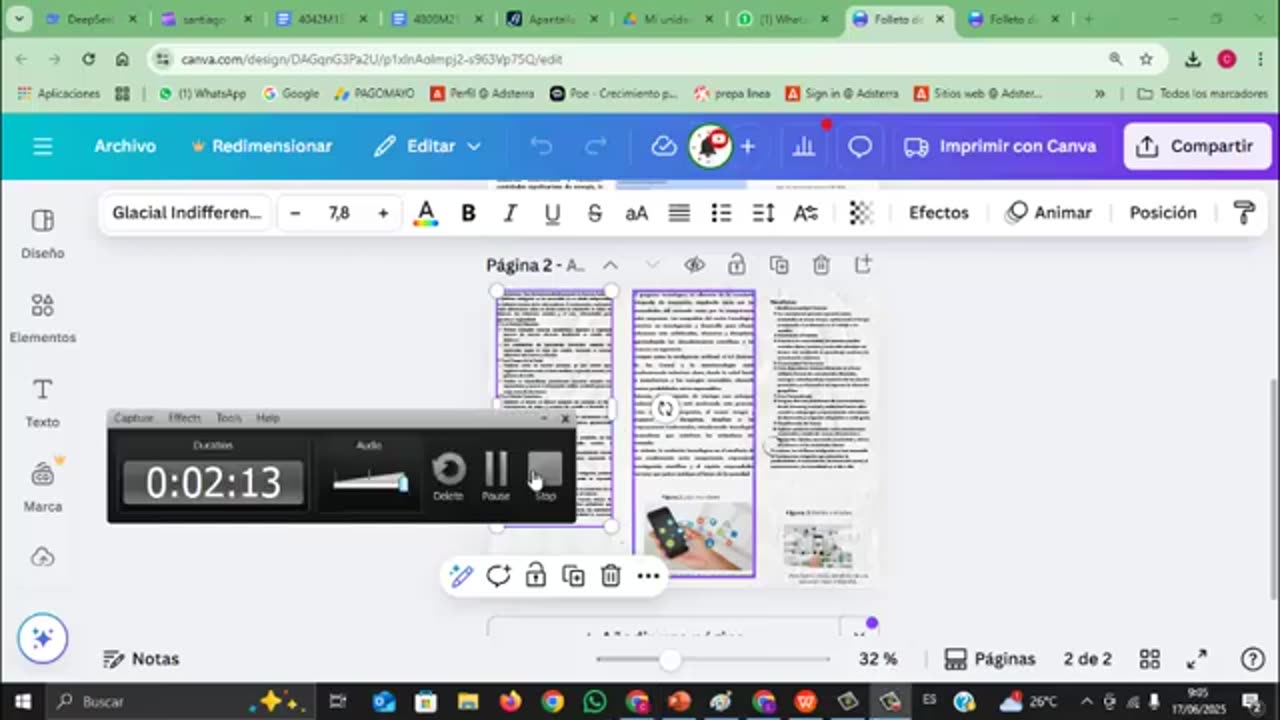
Task: Open the uploads cloud sidebar icon
Action: point(42,557)
